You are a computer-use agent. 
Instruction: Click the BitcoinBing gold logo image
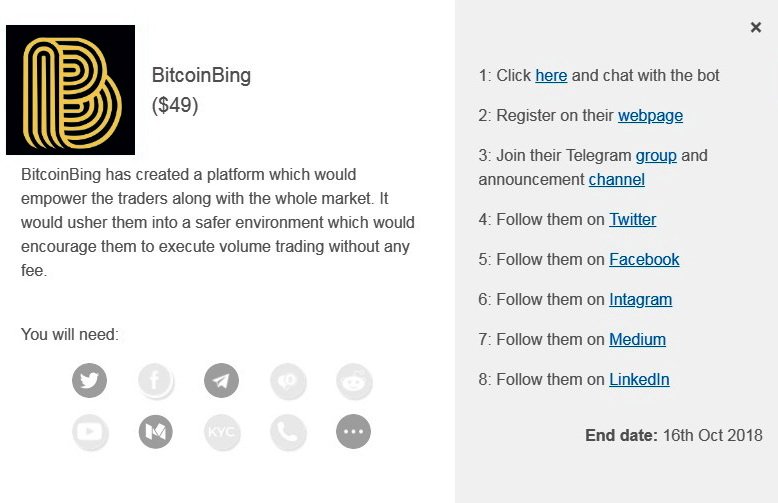coord(70,90)
